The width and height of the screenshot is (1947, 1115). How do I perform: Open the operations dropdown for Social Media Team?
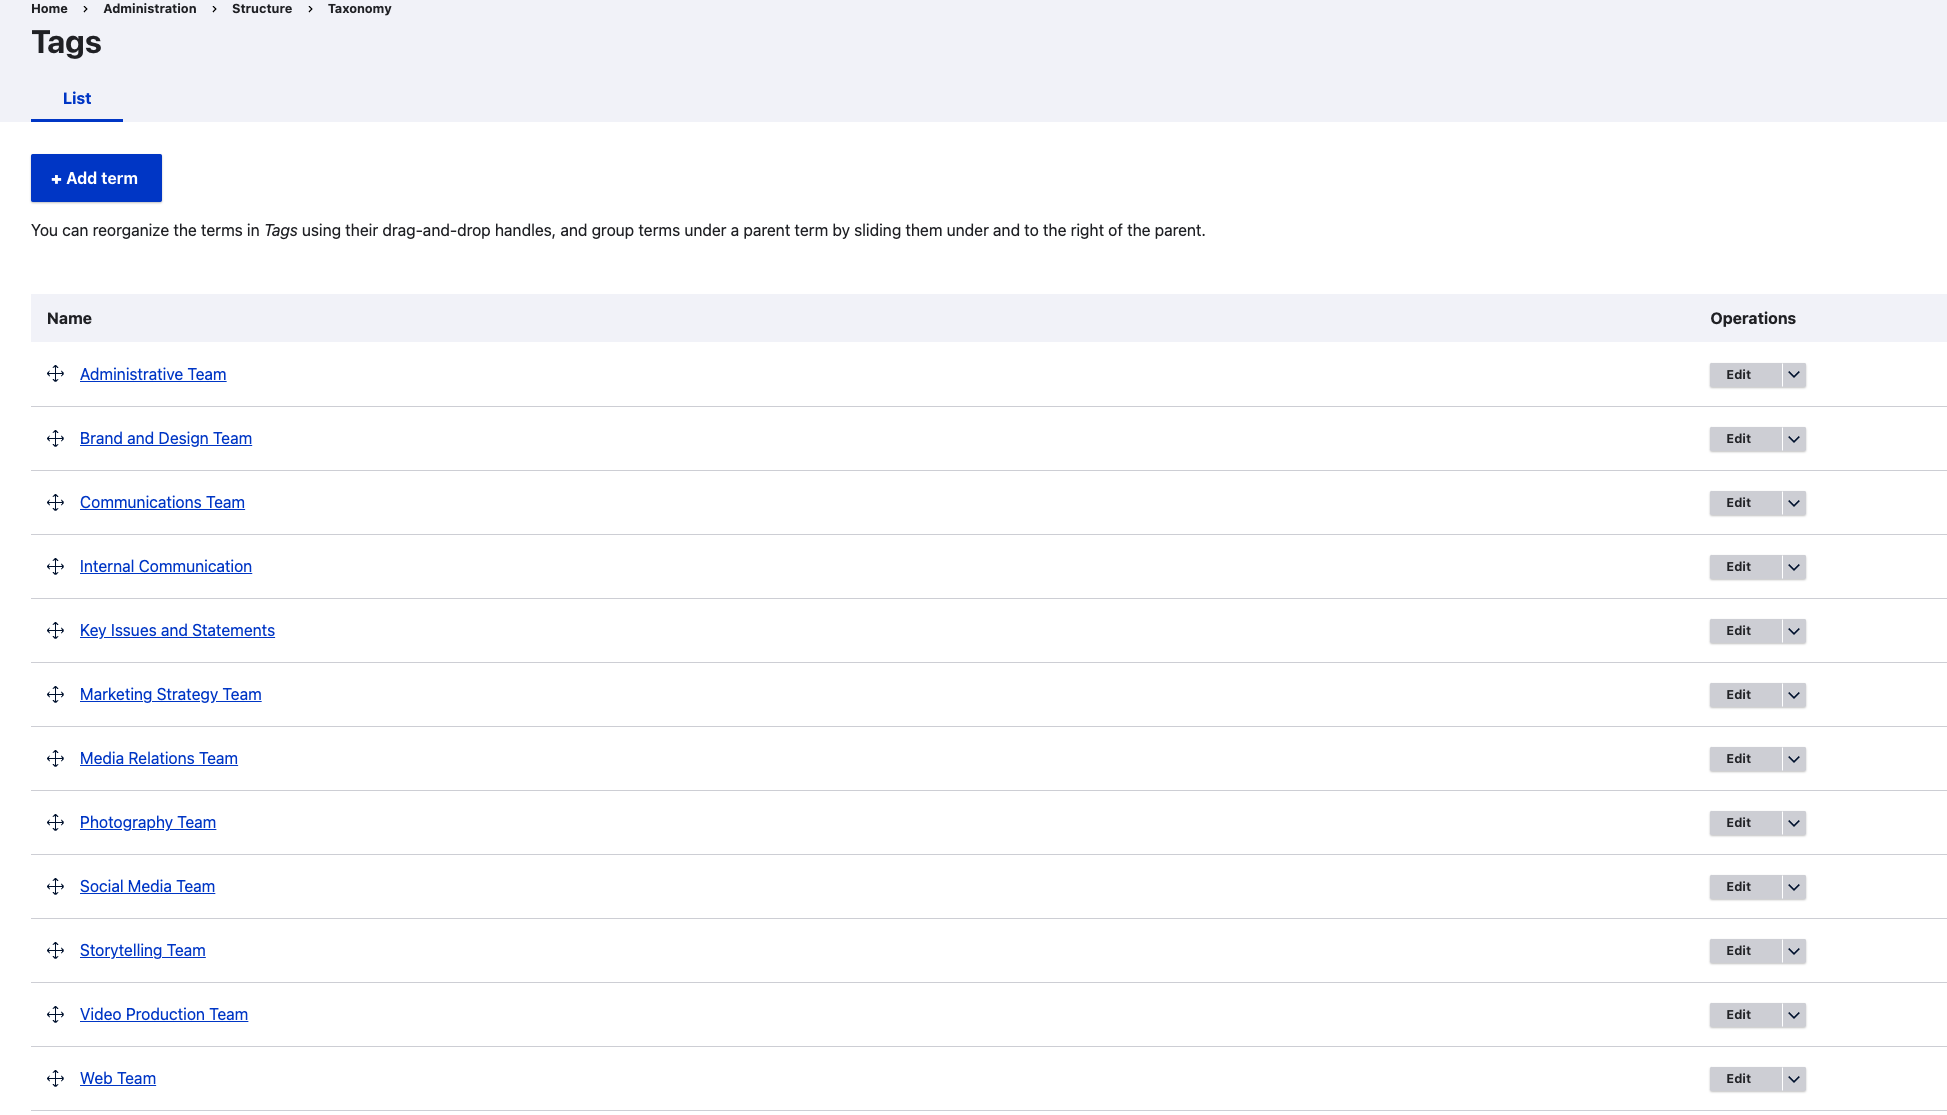point(1793,887)
